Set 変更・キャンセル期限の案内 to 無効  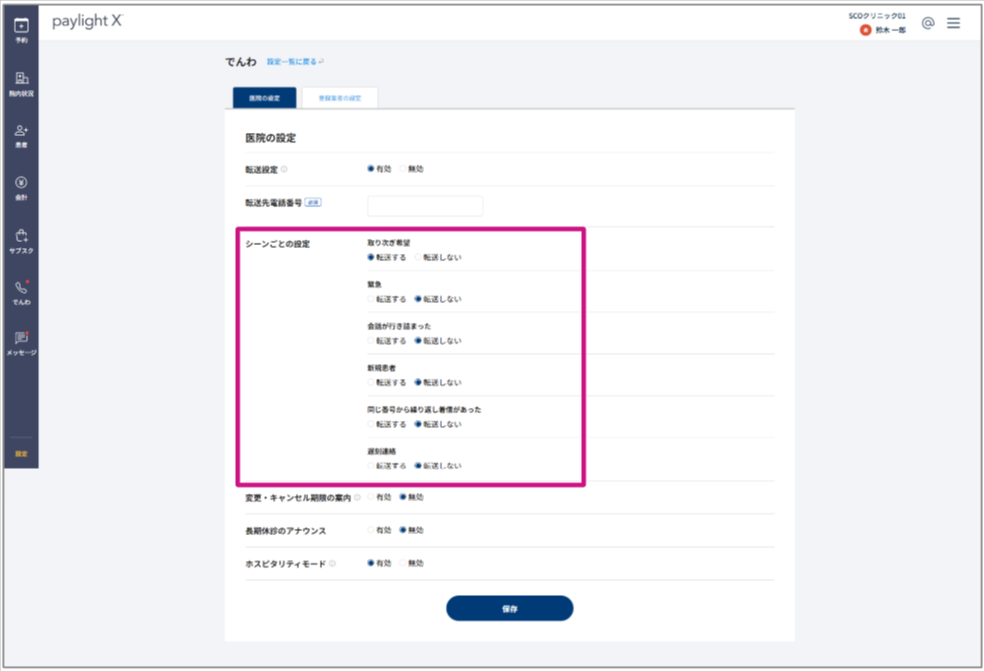point(403,497)
